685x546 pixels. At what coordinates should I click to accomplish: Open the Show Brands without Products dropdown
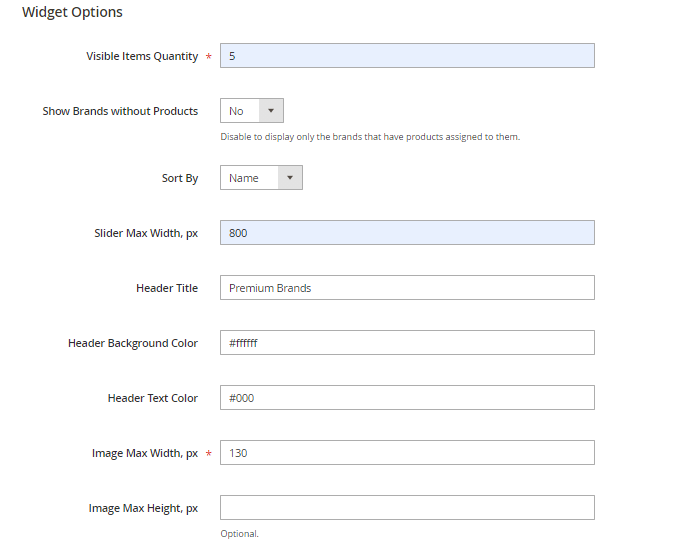pyautogui.click(x=252, y=111)
